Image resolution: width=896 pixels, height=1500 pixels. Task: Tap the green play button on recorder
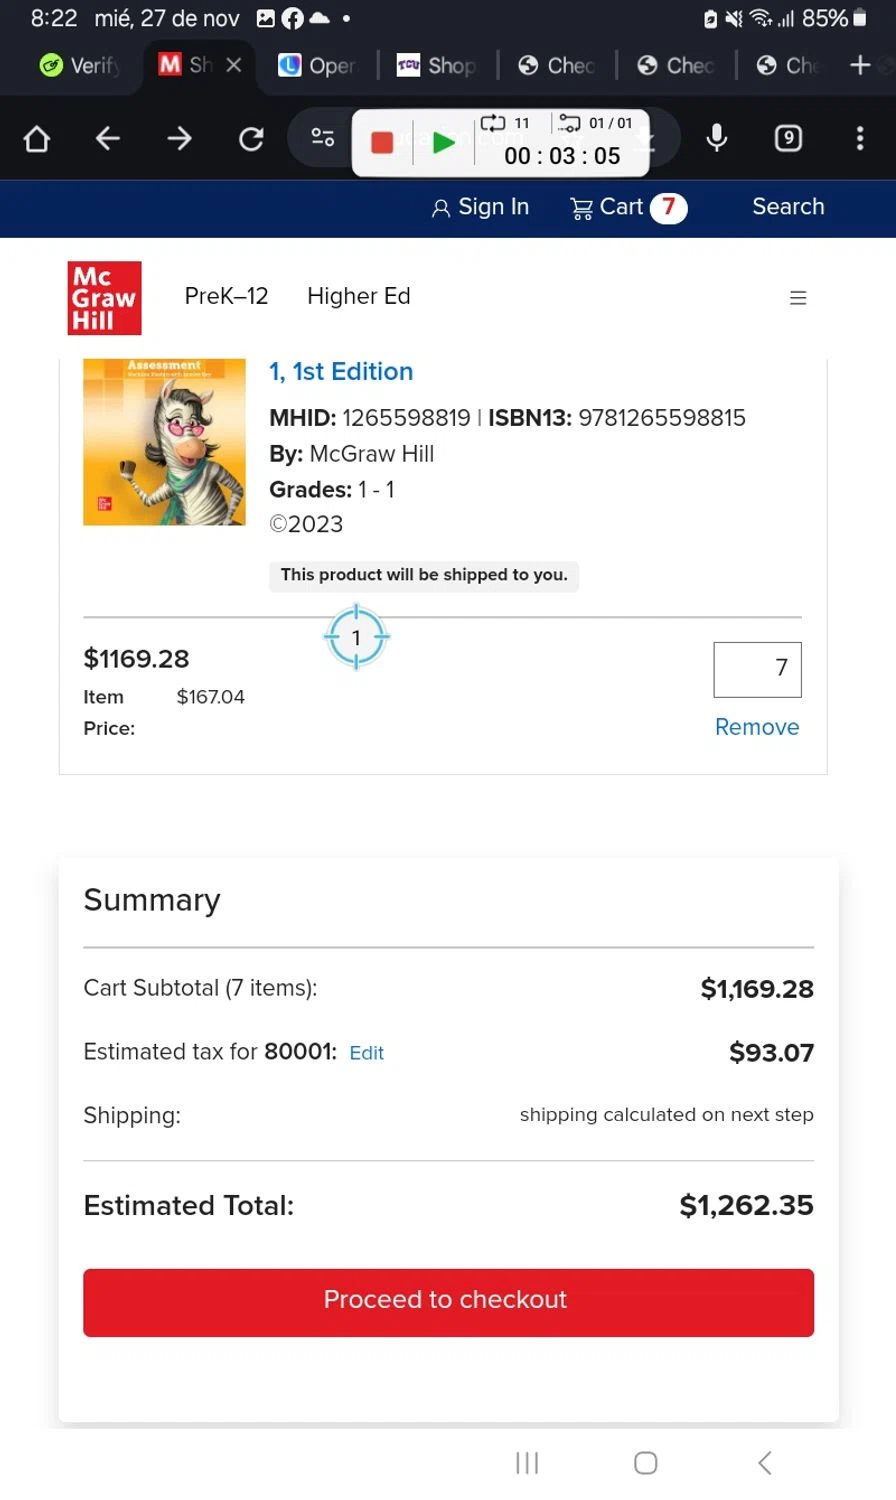pyautogui.click(x=443, y=142)
